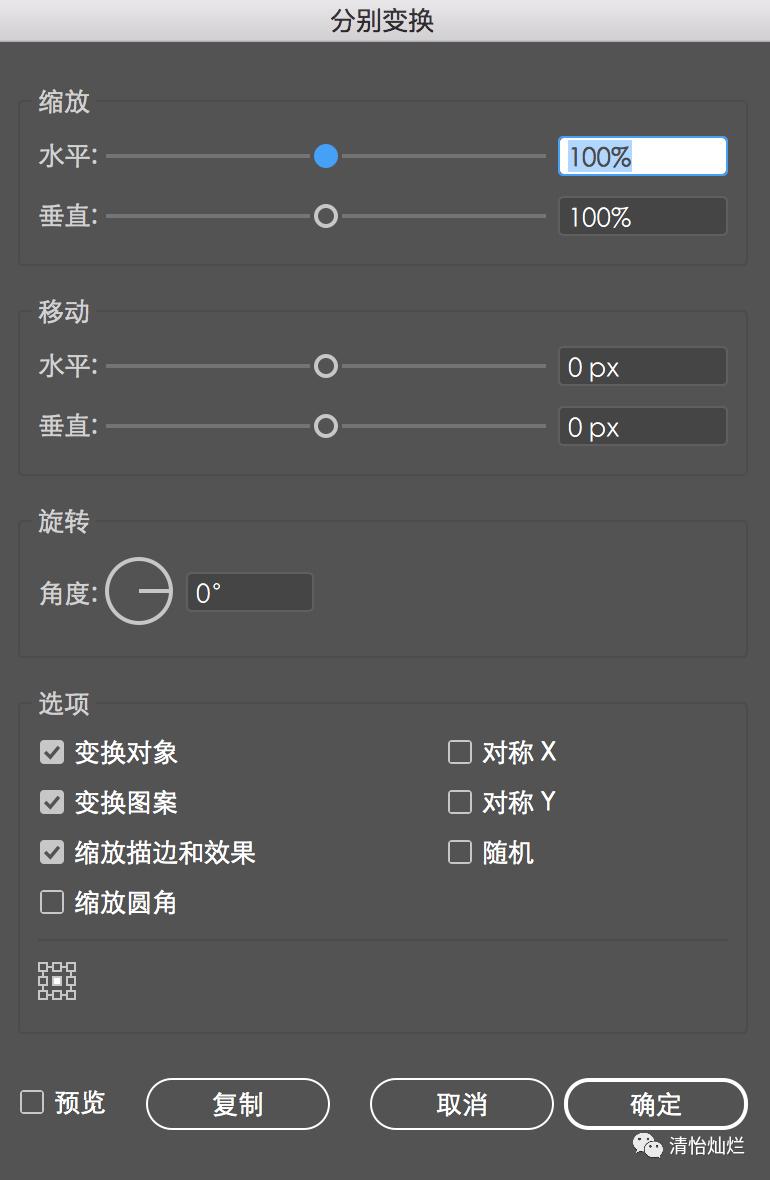The height and width of the screenshot is (1180, 770).
Task: Confirm with the 确定 button
Action: tap(656, 1104)
